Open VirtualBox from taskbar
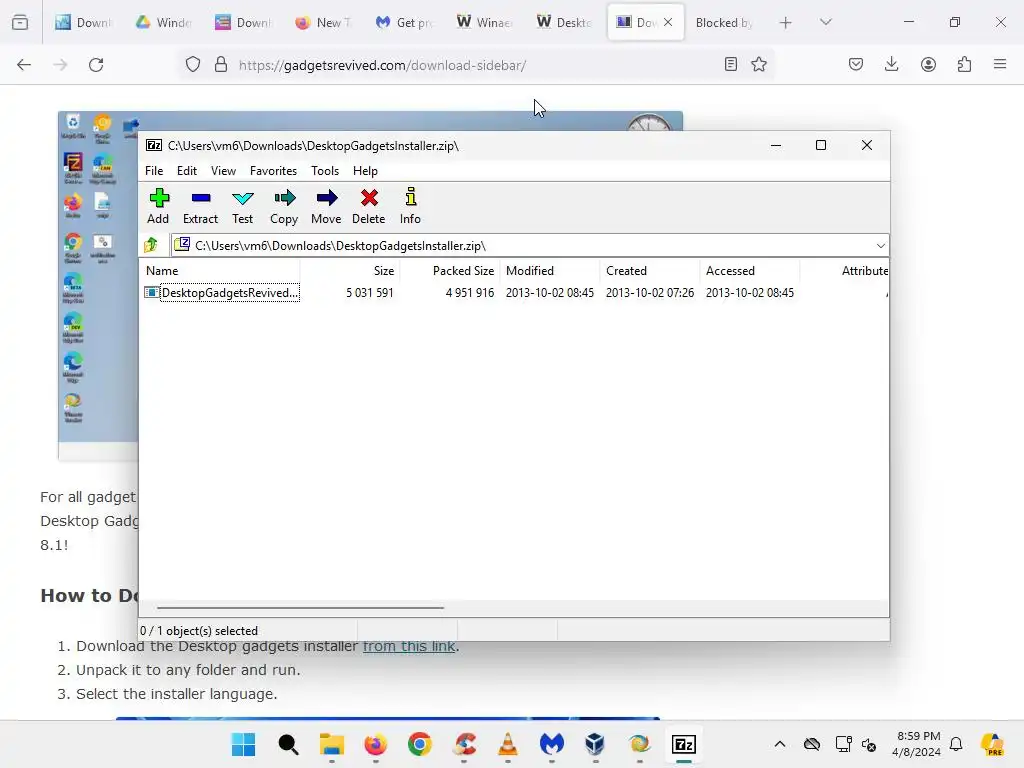Image resolution: width=1024 pixels, height=768 pixels. tap(595, 744)
